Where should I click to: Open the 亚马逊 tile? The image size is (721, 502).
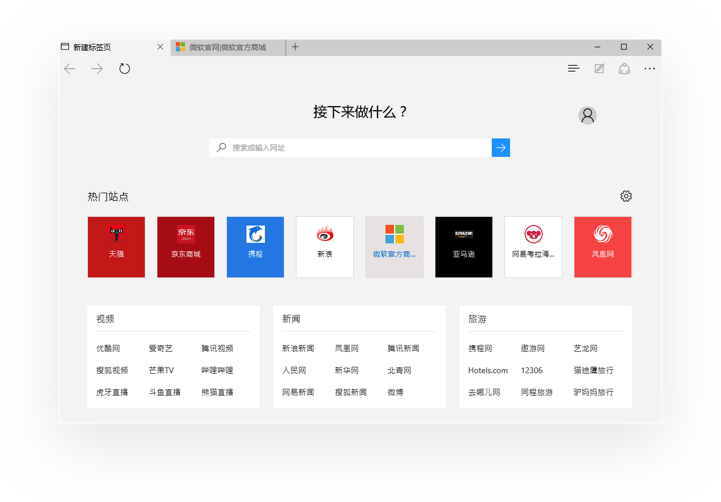464,247
